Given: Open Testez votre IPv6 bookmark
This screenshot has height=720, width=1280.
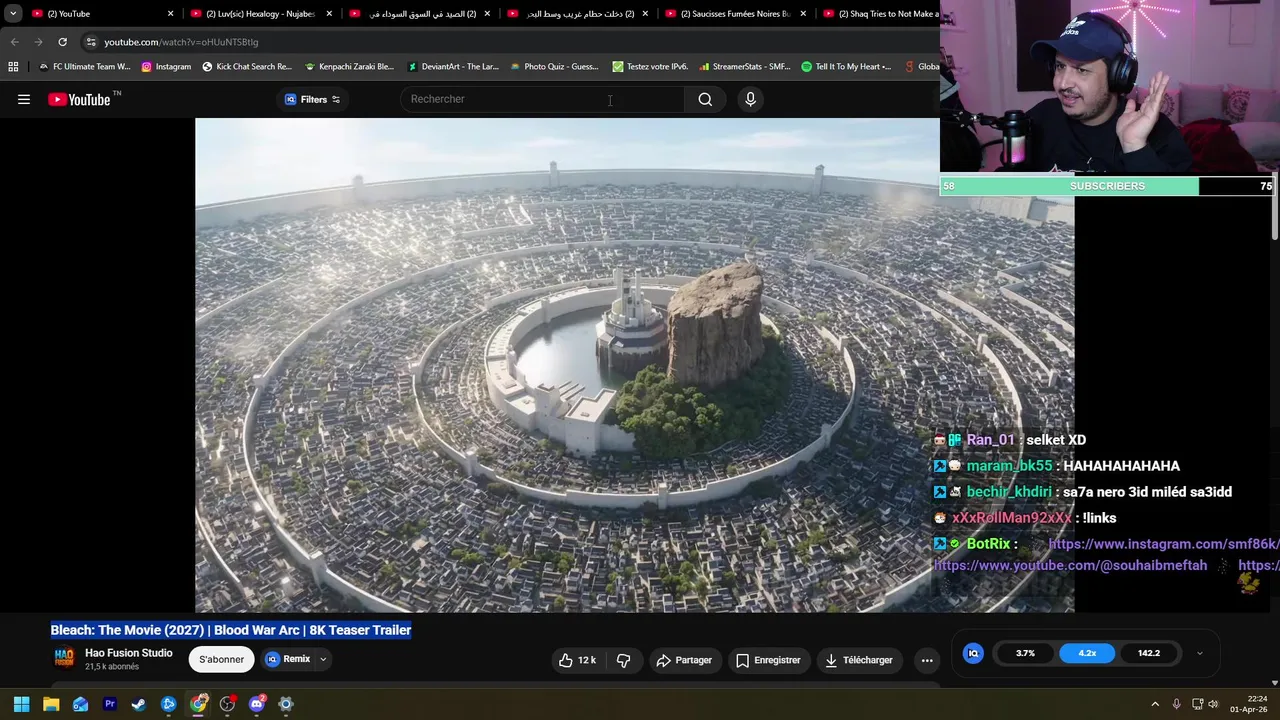Looking at the screenshot, I should (x=650, y=67).
